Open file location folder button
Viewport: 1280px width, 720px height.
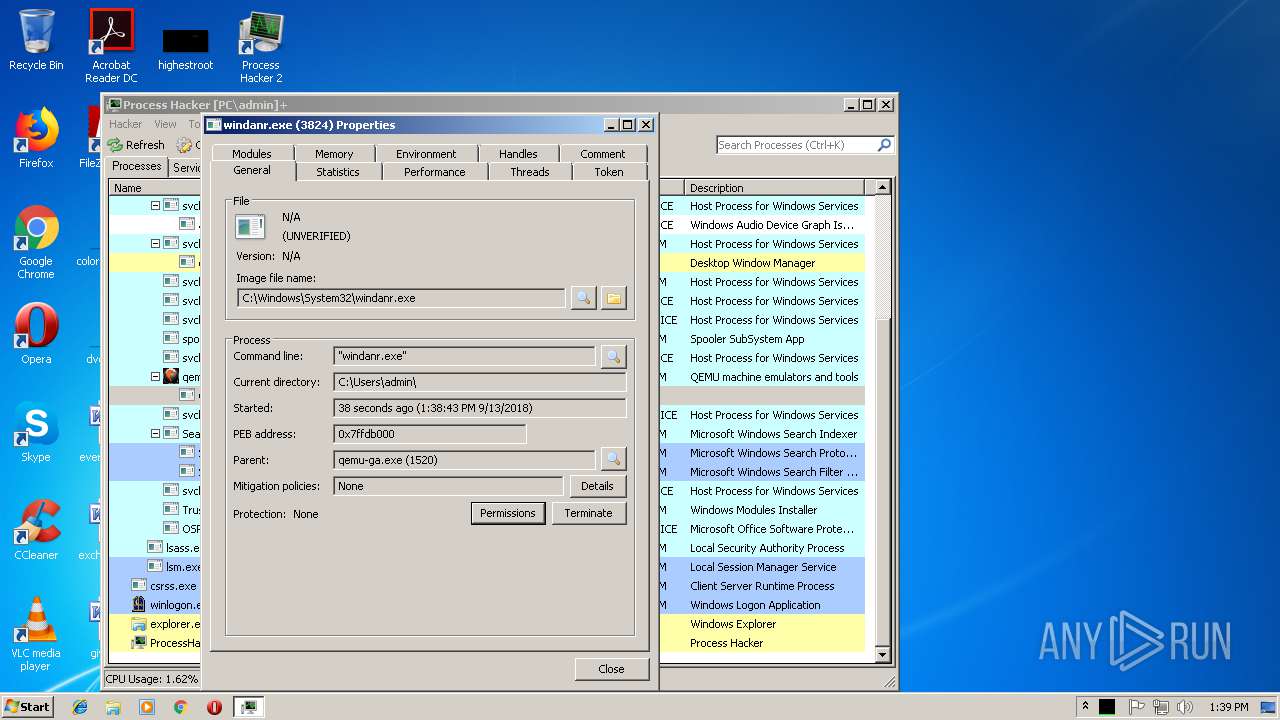[x=614, y=298]
